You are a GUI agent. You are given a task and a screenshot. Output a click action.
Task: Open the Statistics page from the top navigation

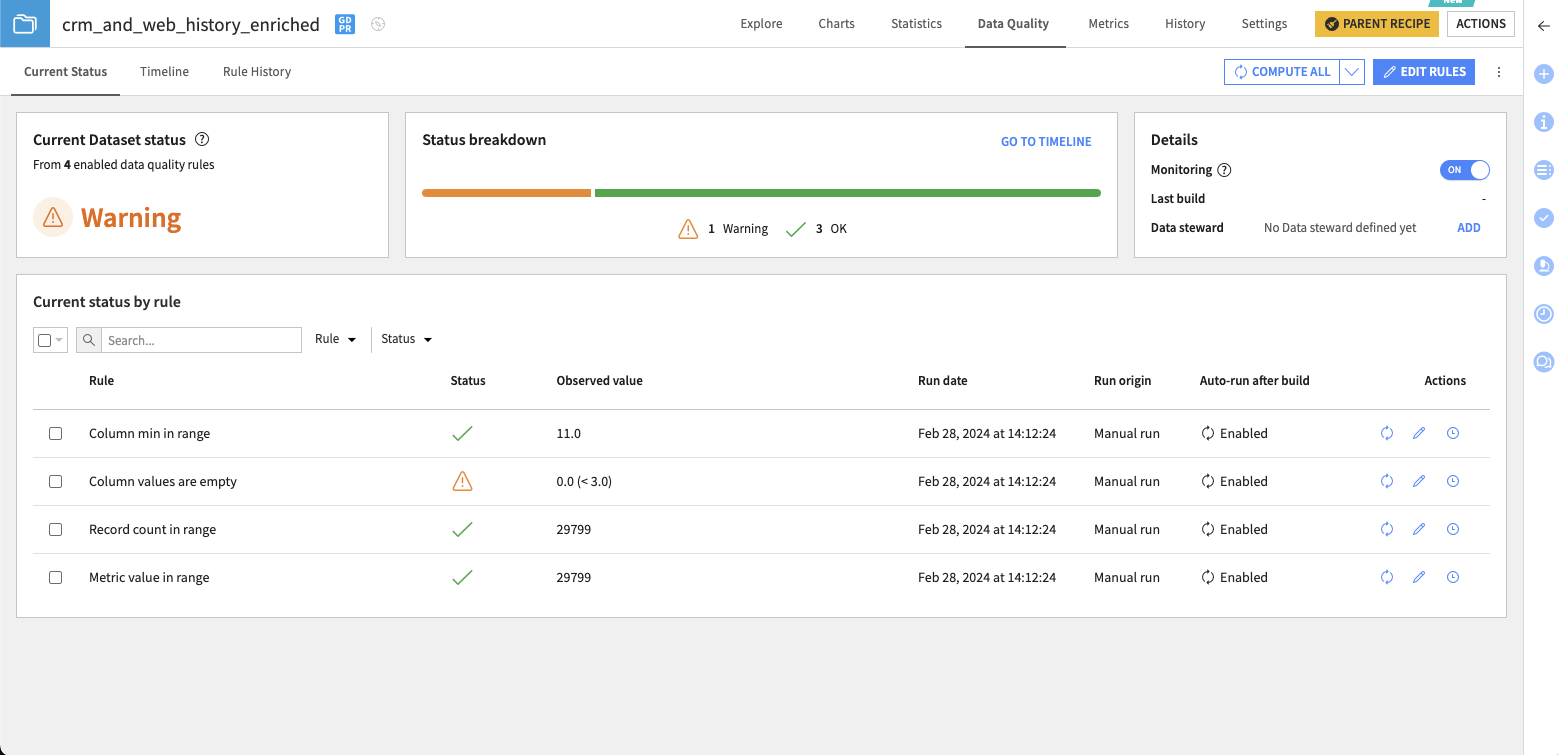pos(915,23)
